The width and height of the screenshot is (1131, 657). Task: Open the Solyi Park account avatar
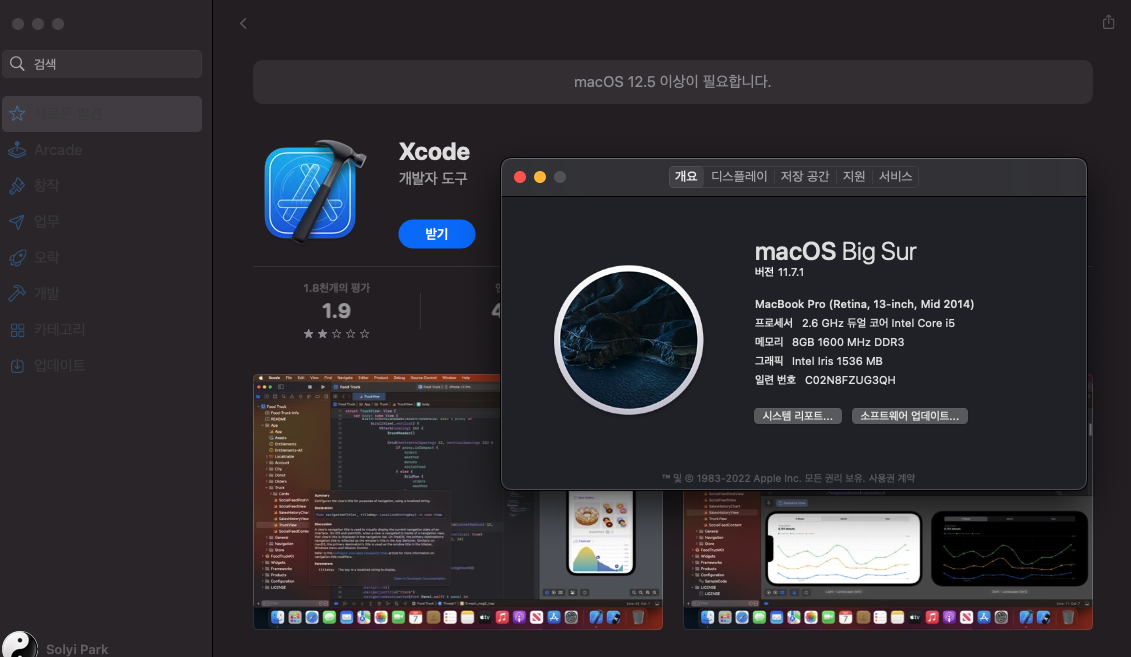19,645
